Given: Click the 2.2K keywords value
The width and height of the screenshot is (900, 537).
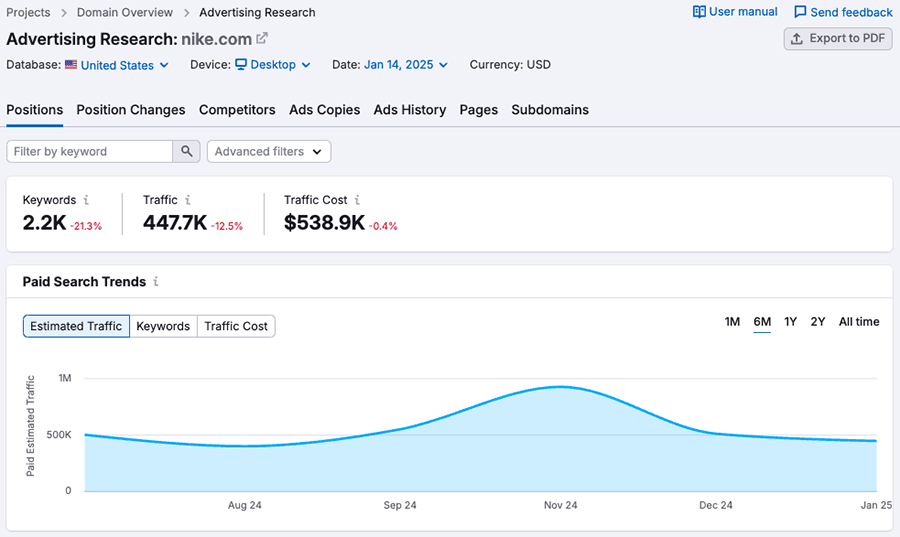Looking at the screenshot, I should point(44,223).
